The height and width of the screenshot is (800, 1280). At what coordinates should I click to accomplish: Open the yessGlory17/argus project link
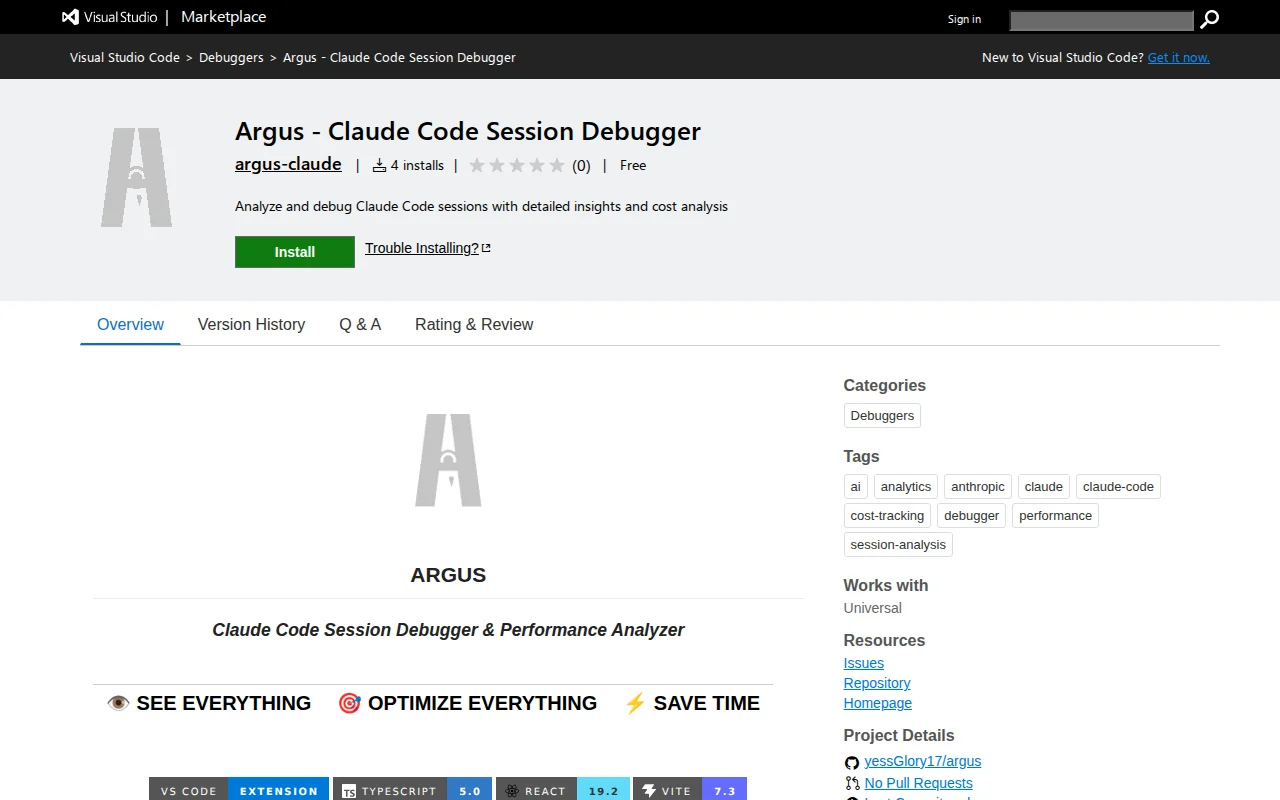pos(923,761)
